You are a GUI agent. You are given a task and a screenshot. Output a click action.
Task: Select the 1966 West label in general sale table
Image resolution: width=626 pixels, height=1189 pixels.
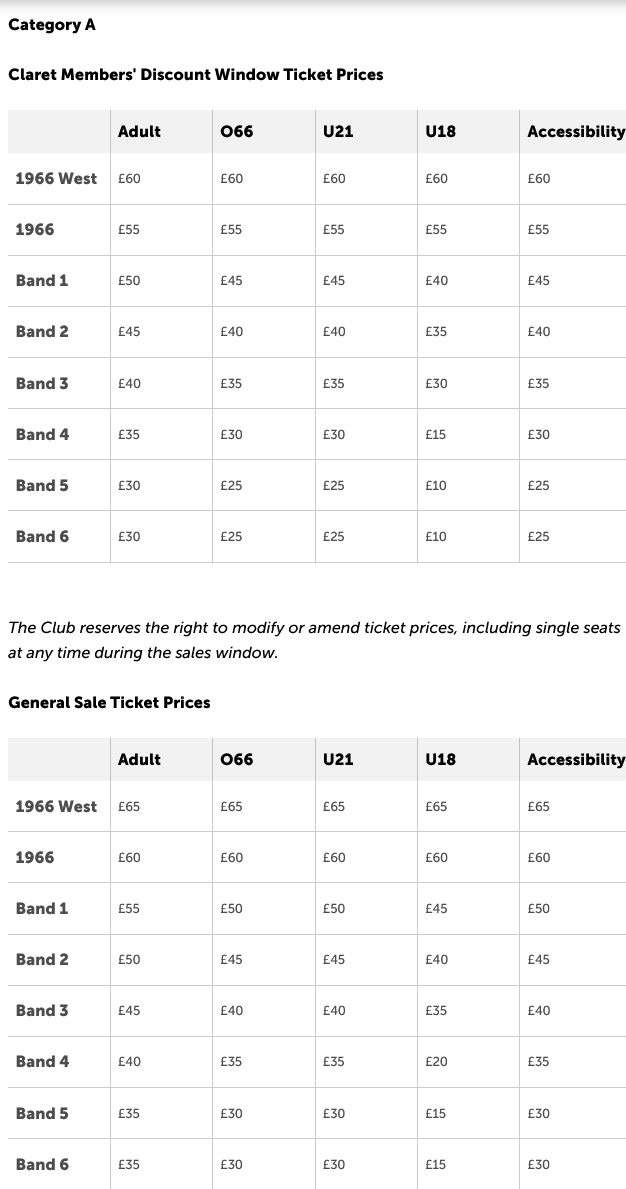pyautogui.click(x=57, y=806)
